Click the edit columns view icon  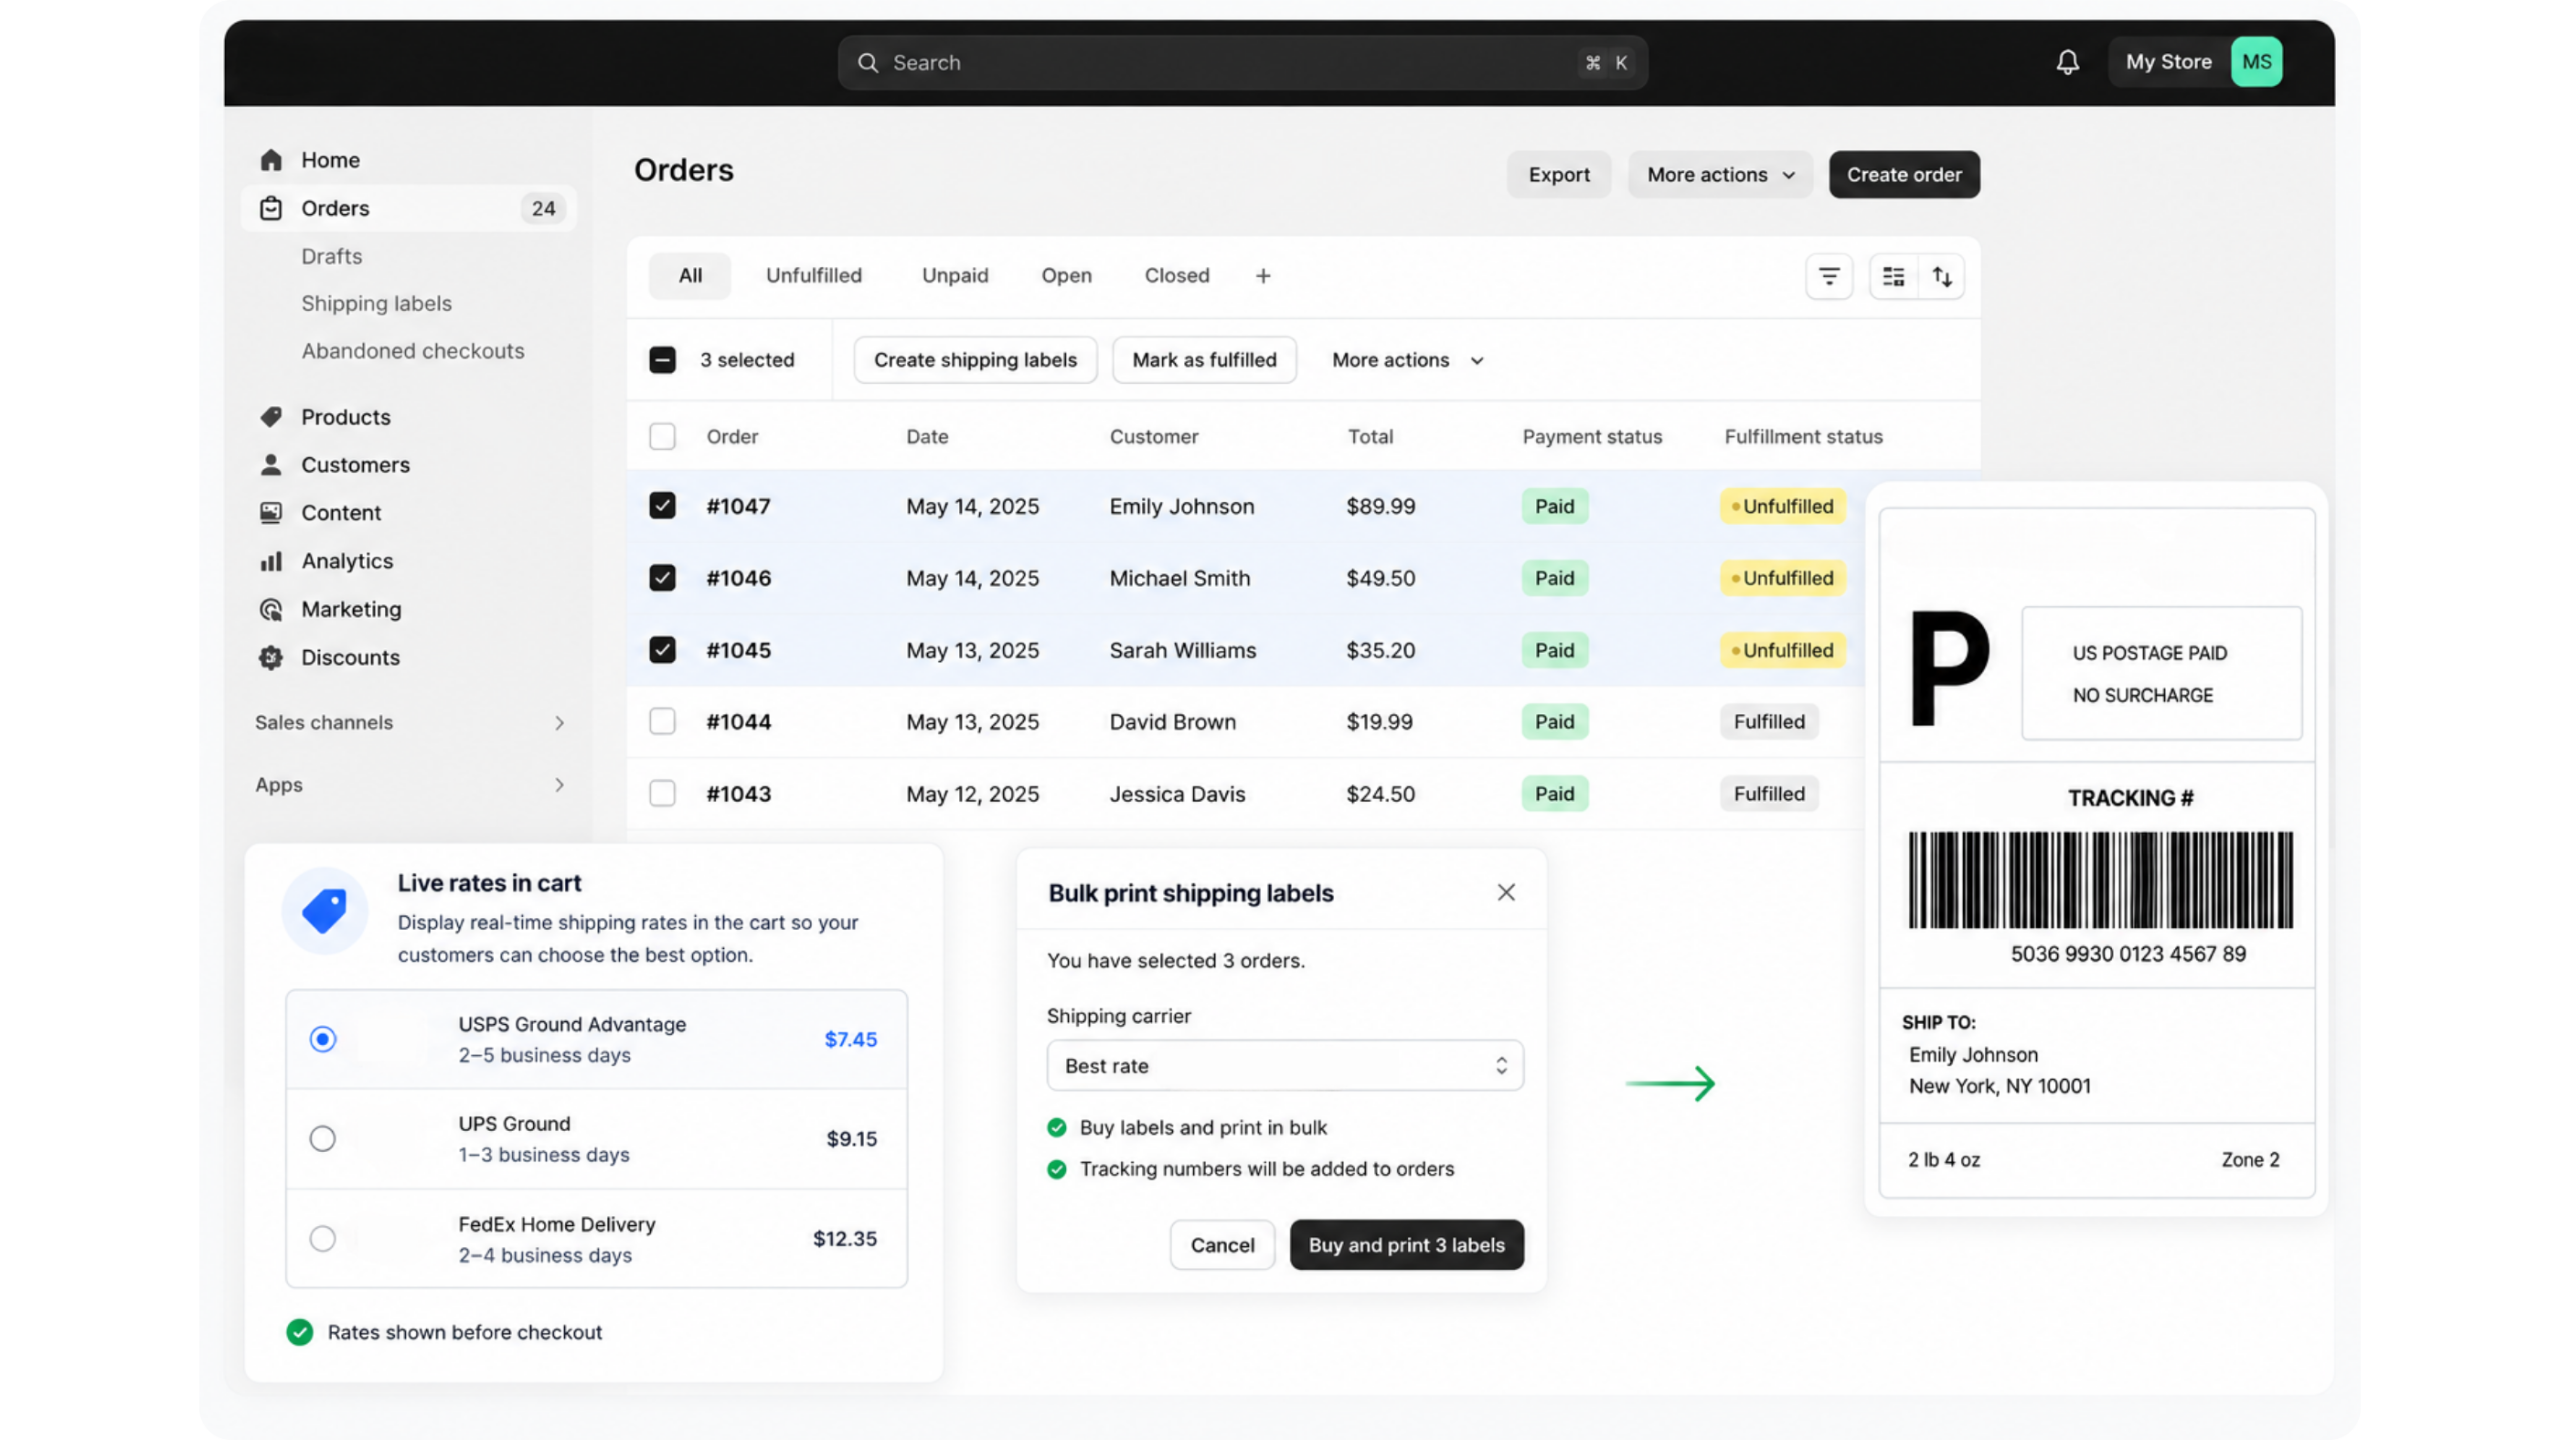pos(1893,276)
